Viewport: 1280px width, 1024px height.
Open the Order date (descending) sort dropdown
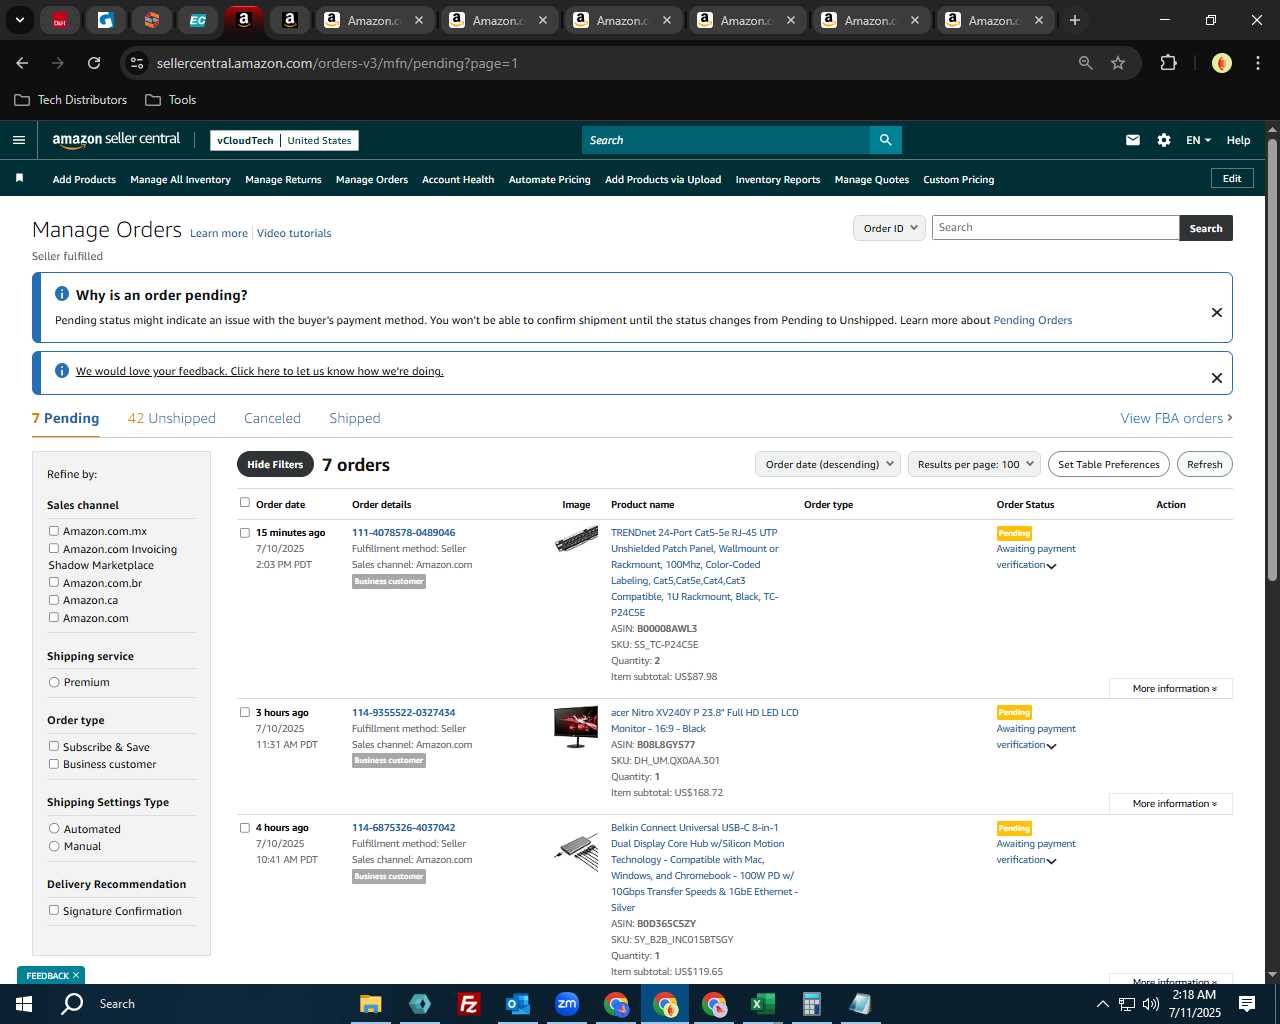(x=828, y=464)
